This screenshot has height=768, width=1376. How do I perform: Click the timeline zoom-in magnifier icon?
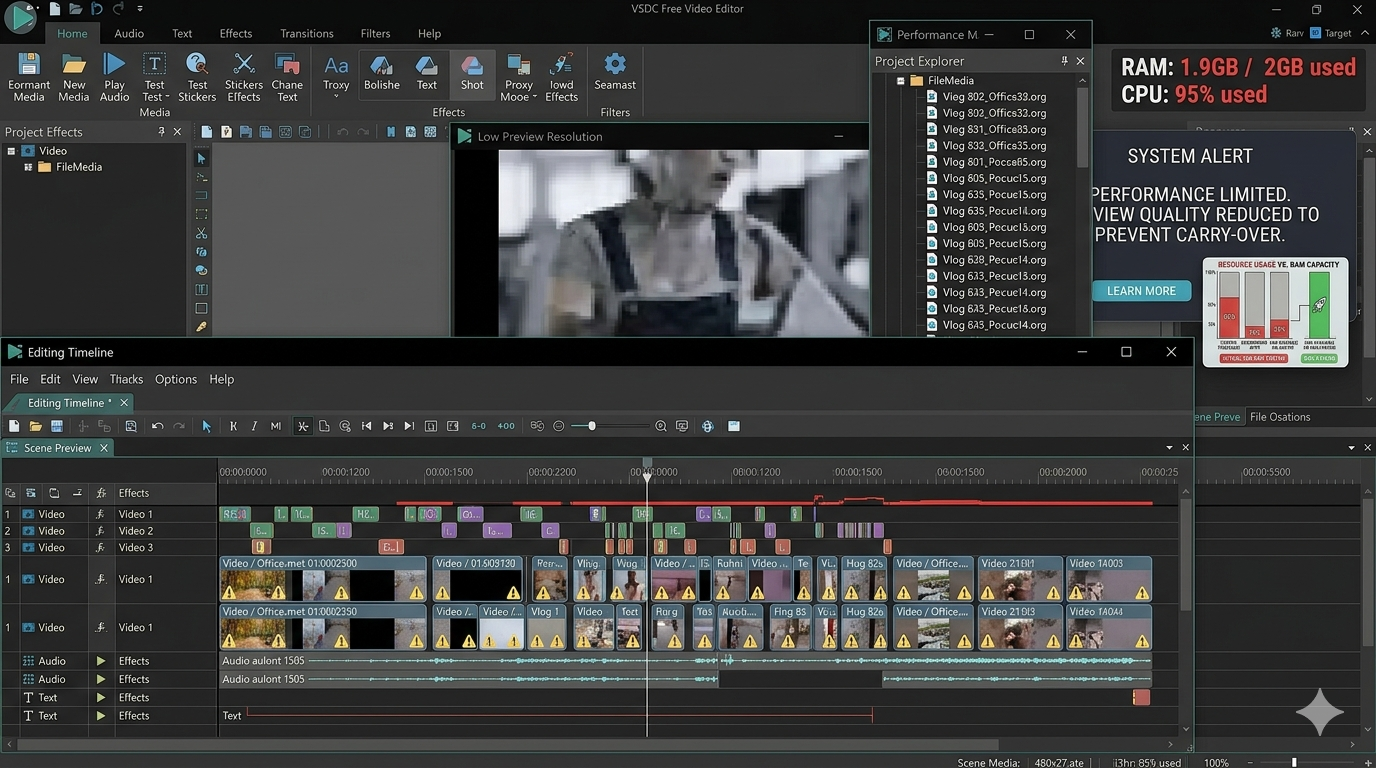tap(660, 426)
